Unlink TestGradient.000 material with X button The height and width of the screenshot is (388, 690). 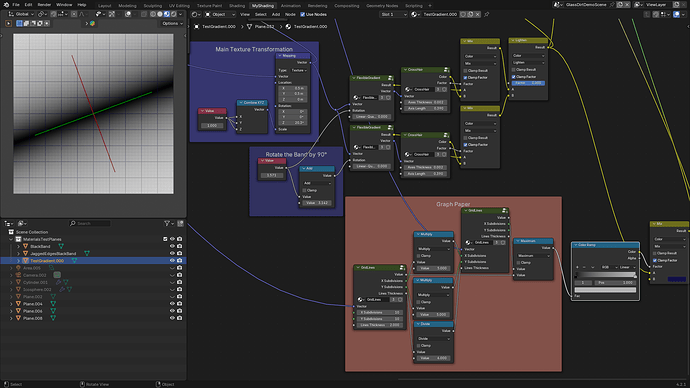click(477, 15)
